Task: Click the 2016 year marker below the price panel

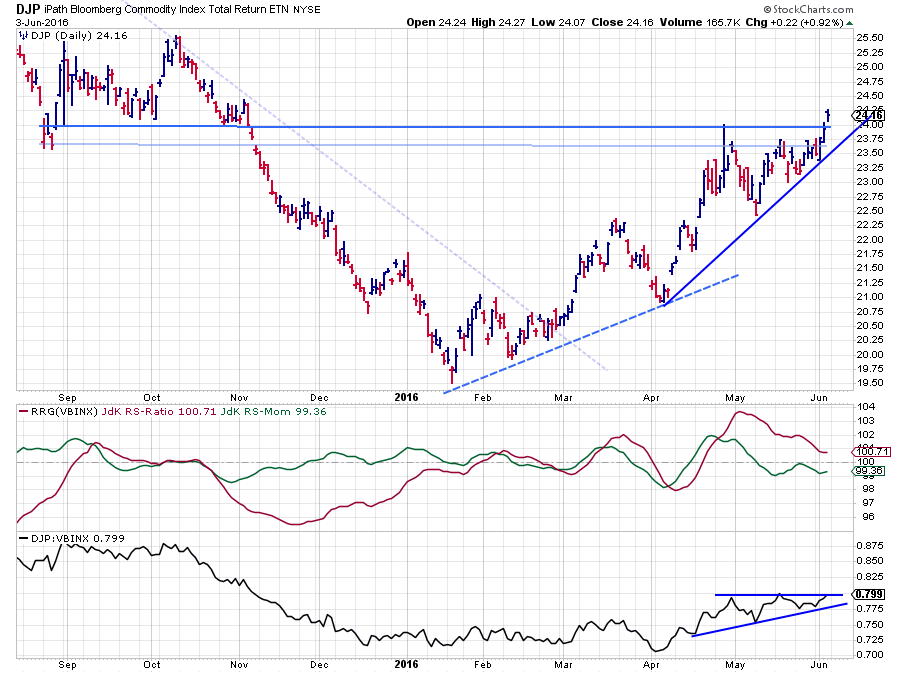Action: click(x=405, y=396)
